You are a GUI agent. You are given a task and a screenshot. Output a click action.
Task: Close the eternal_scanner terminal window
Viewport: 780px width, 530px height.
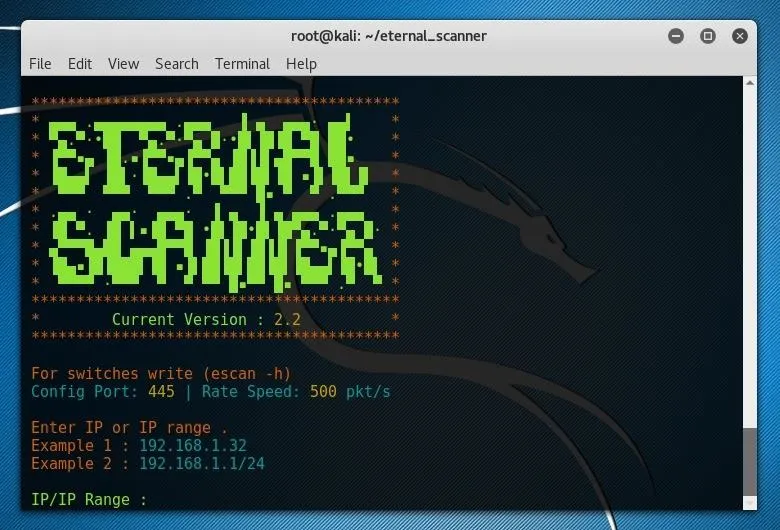point(740,36)
